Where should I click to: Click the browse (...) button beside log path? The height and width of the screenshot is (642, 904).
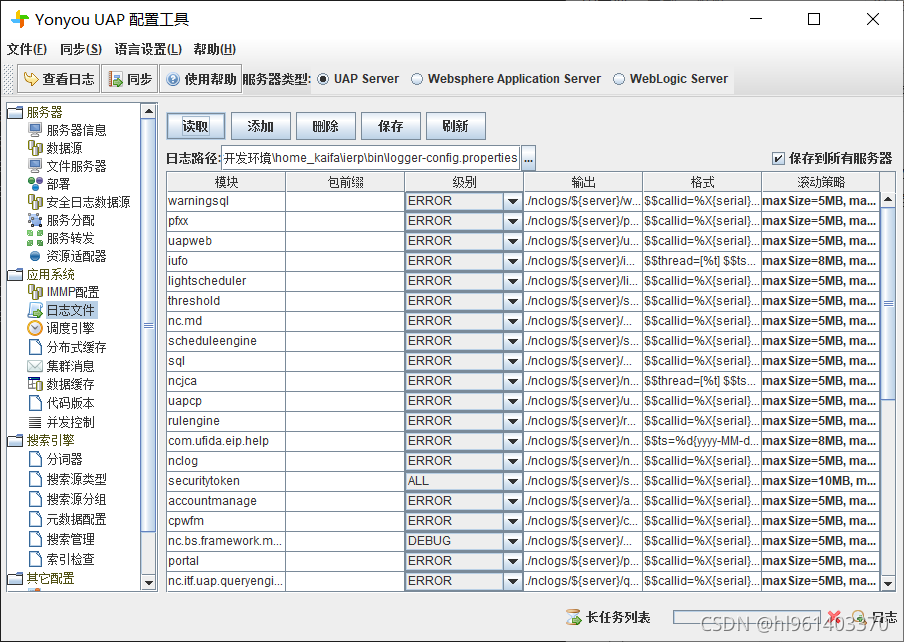tap(528, 158)
